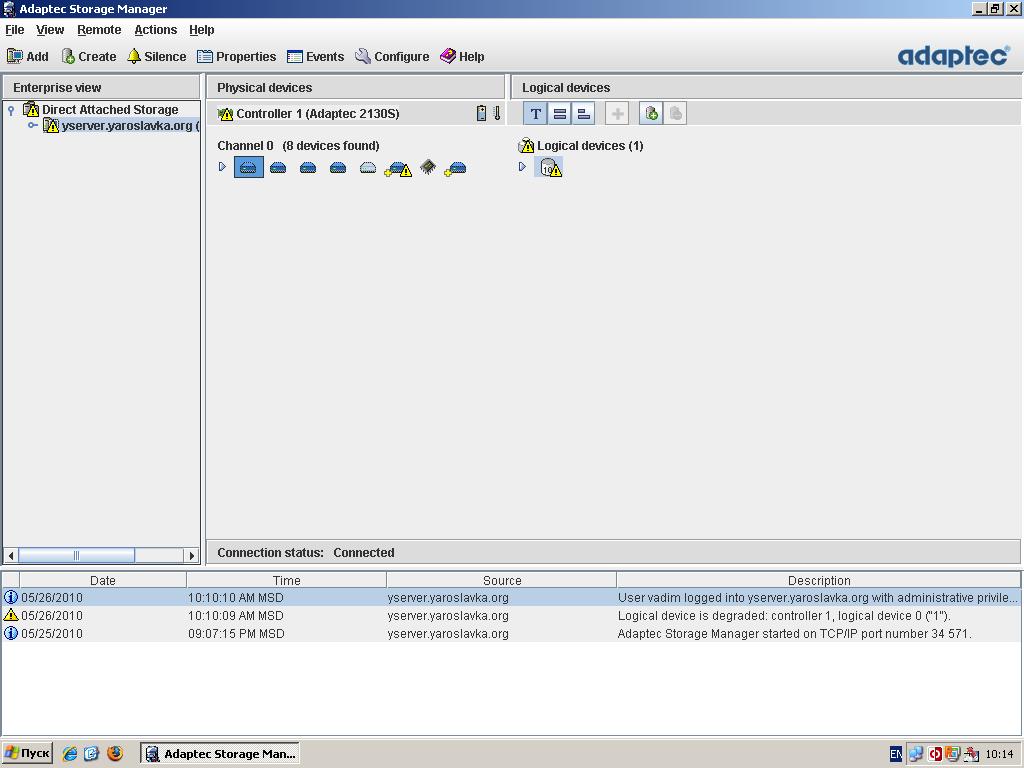Select the degraded logical device icon

[549, 168]
